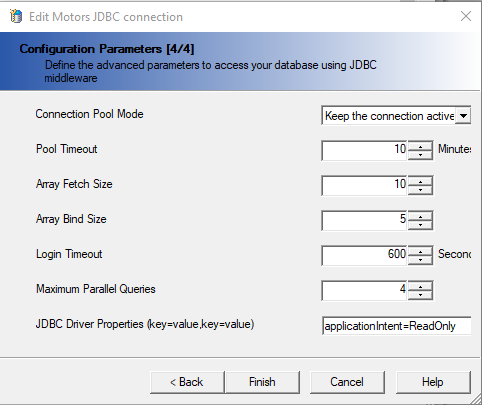Click the Login Timeout value field
482x405 pixels.
(x=364, y=255)
